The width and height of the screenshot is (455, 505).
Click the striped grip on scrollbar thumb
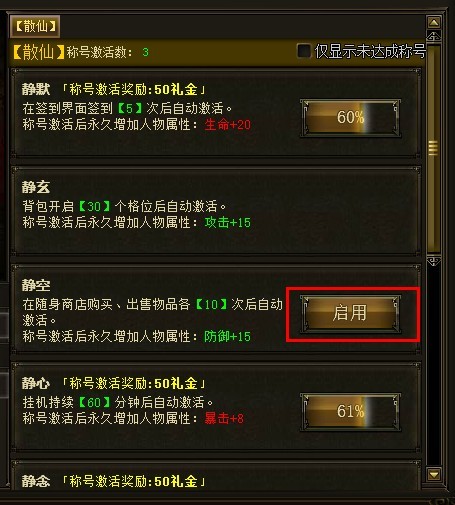(433, 148)
